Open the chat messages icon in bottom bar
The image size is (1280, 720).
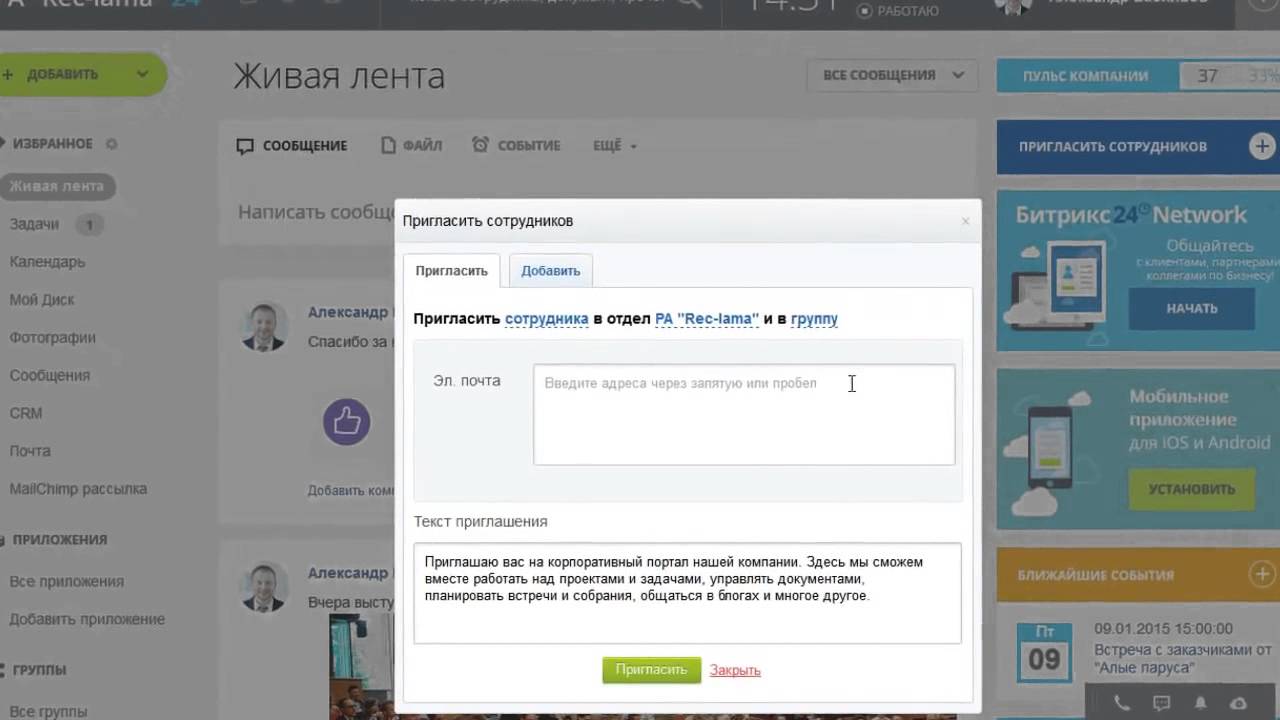point(1161,703)
